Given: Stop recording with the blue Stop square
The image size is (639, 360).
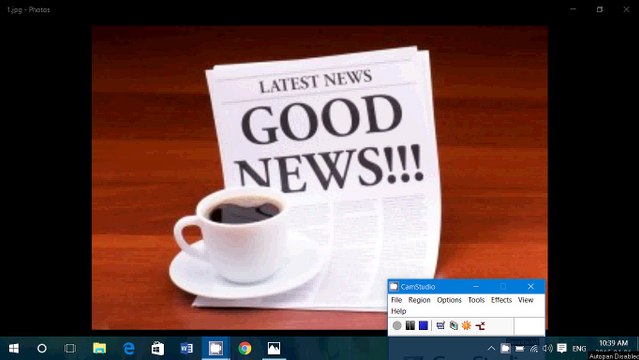Looking at the screenshot, I should pos(423,325).
